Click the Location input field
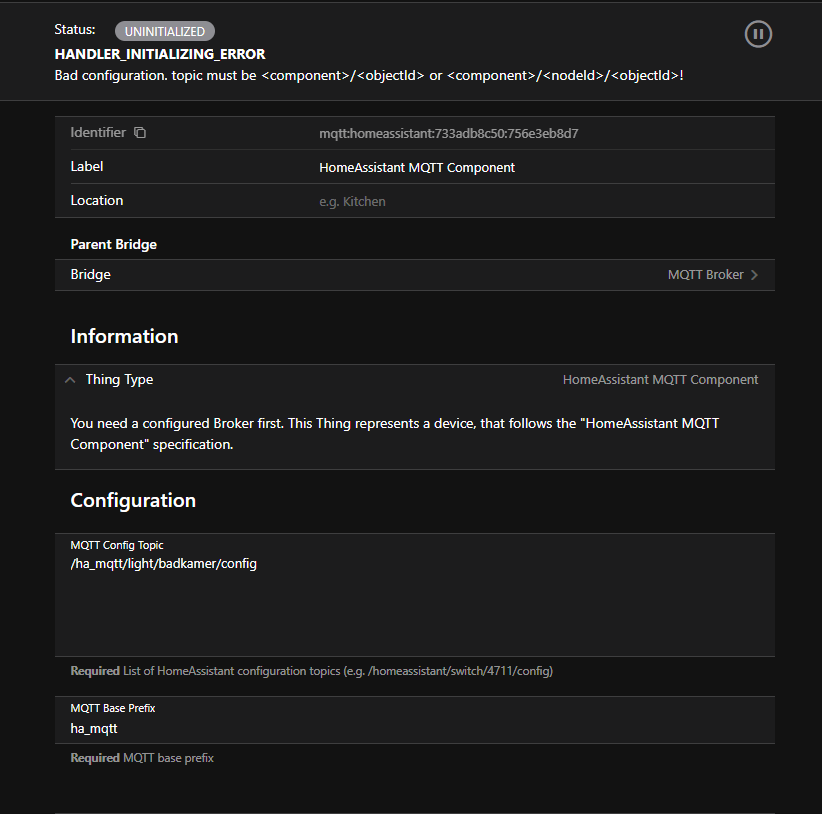This screenshot has height=814, width=822. click(x=540, y=201)
